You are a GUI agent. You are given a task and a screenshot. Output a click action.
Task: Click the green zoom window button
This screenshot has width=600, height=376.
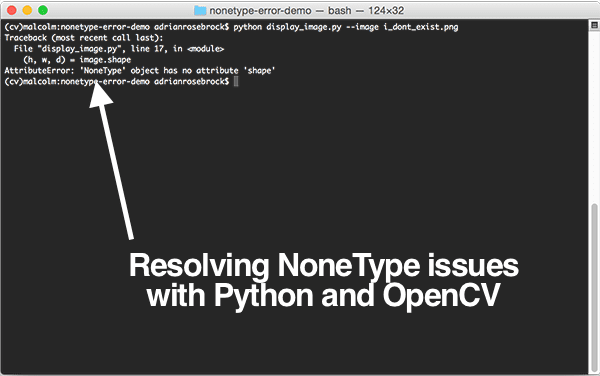click(x=43, y=10)
